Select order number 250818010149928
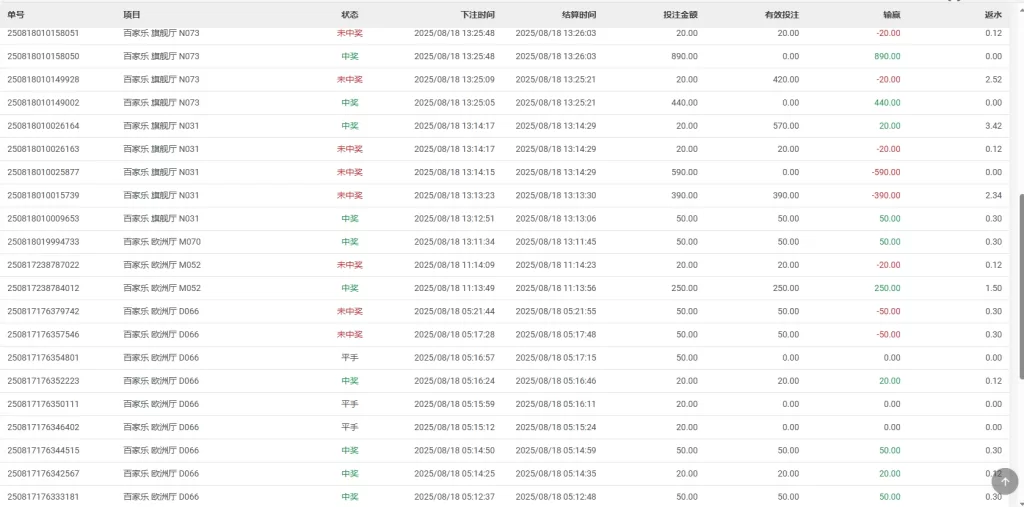Screen dimensions: 1024x507 coord(44,80)
